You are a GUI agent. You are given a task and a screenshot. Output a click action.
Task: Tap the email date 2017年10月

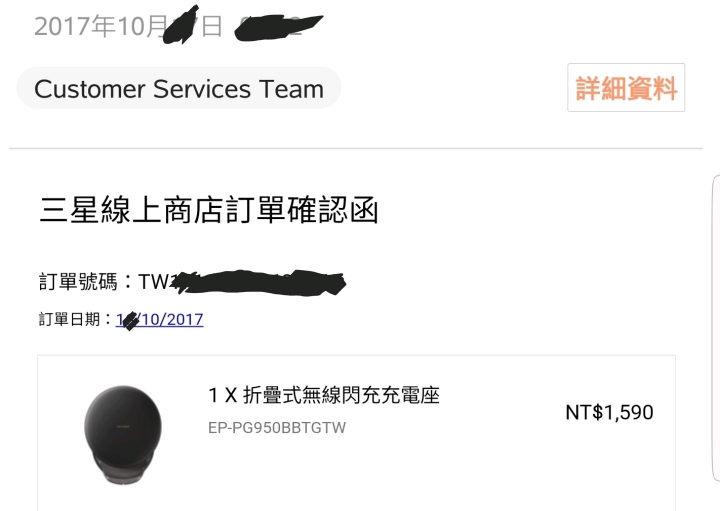tap(100, 26)
